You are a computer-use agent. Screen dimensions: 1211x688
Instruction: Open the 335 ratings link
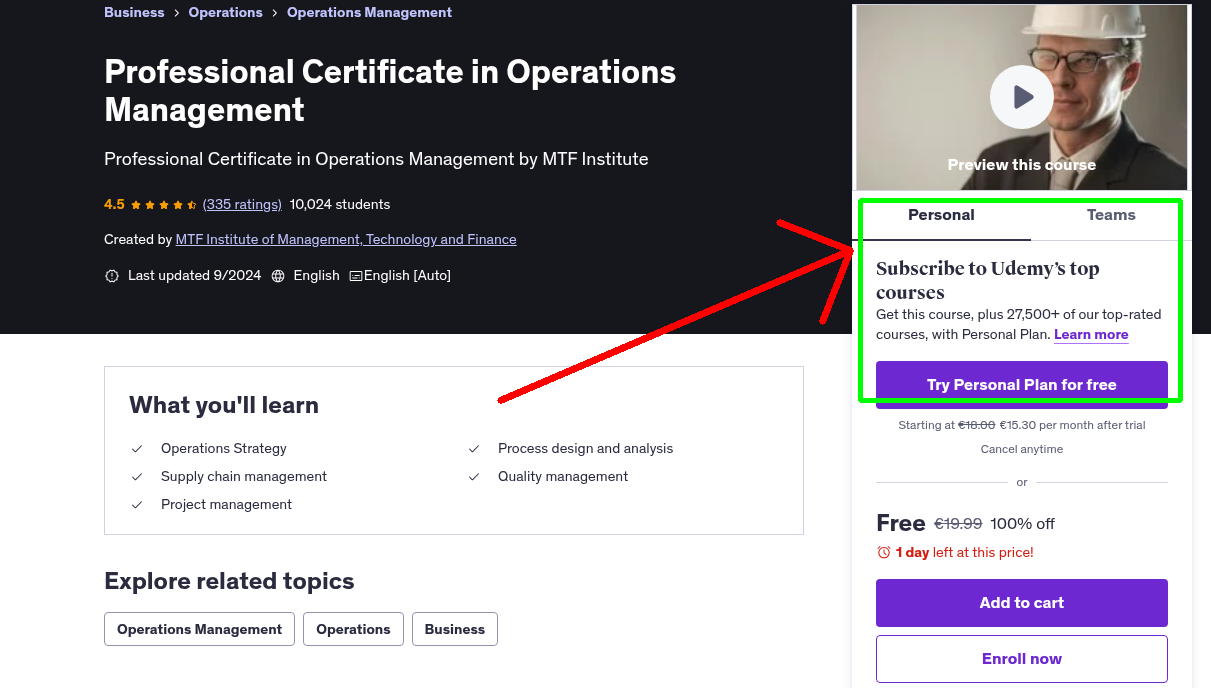point(242,204)
